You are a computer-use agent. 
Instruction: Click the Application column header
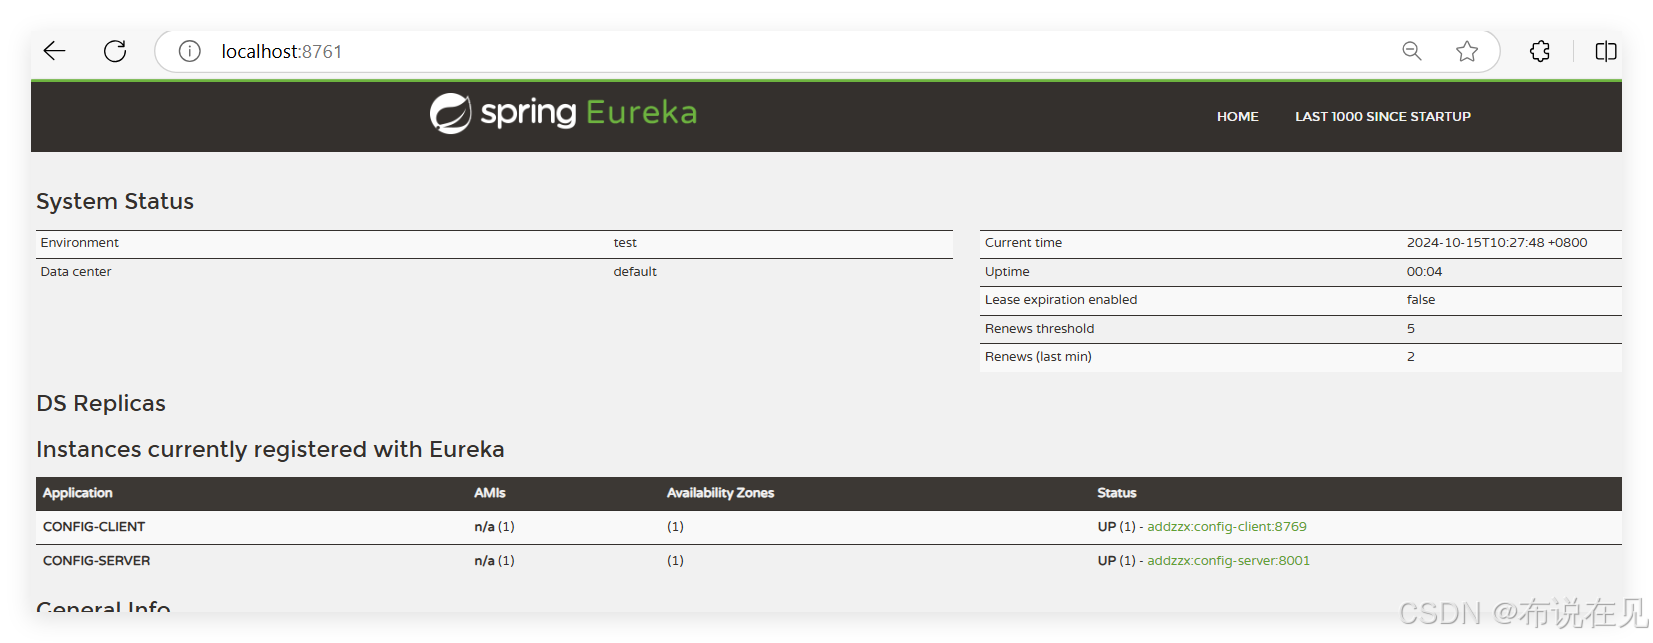tap(77, 493)
